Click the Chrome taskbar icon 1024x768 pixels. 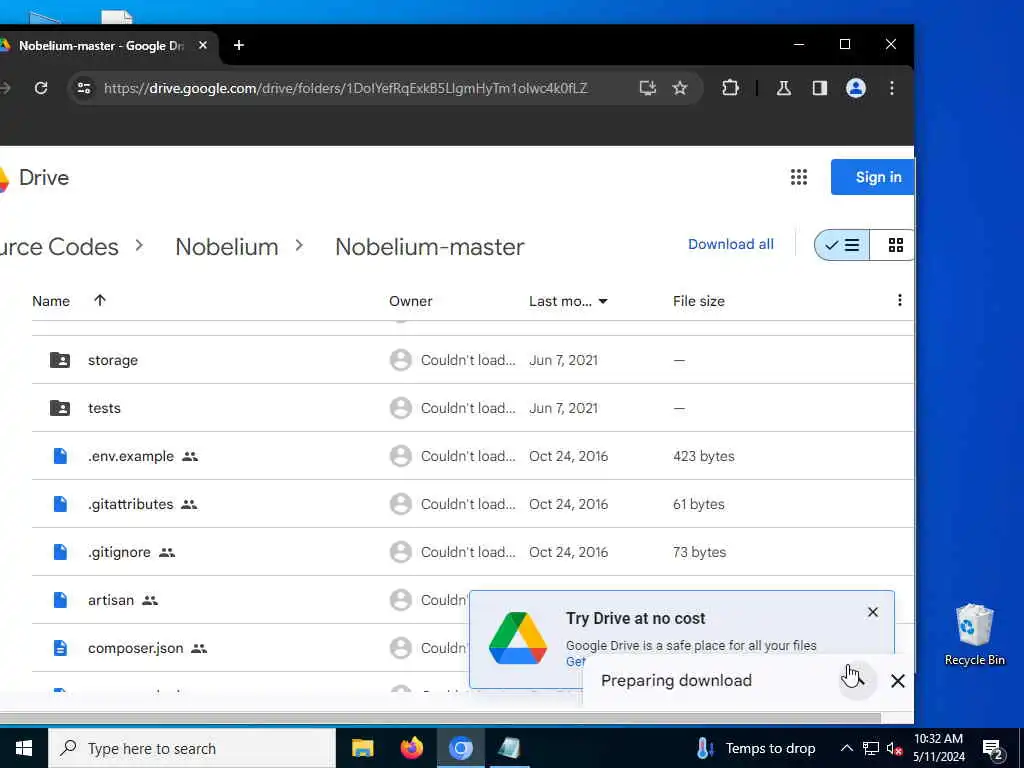coord(460,748)
